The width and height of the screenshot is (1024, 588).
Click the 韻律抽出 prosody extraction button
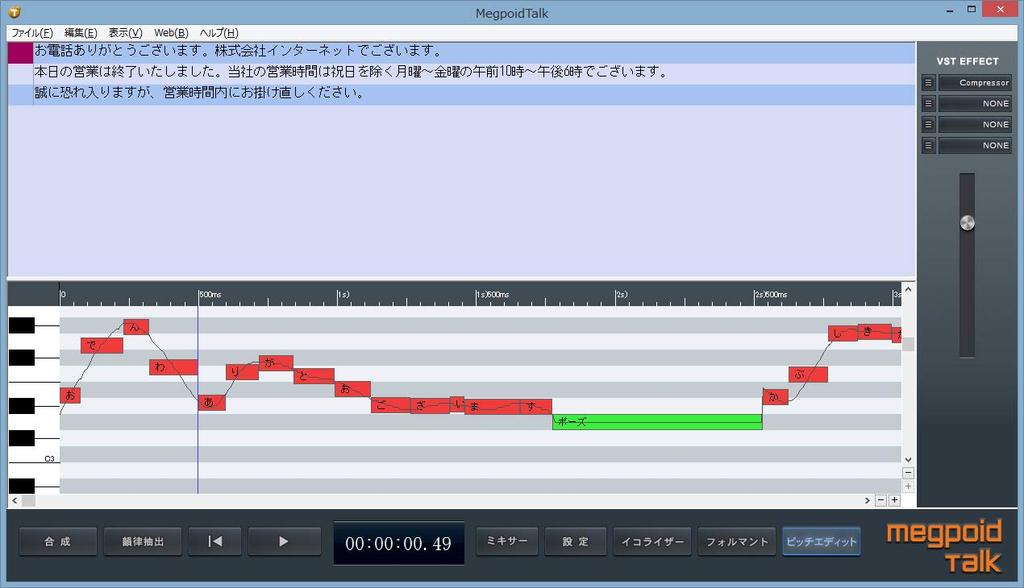142,541
